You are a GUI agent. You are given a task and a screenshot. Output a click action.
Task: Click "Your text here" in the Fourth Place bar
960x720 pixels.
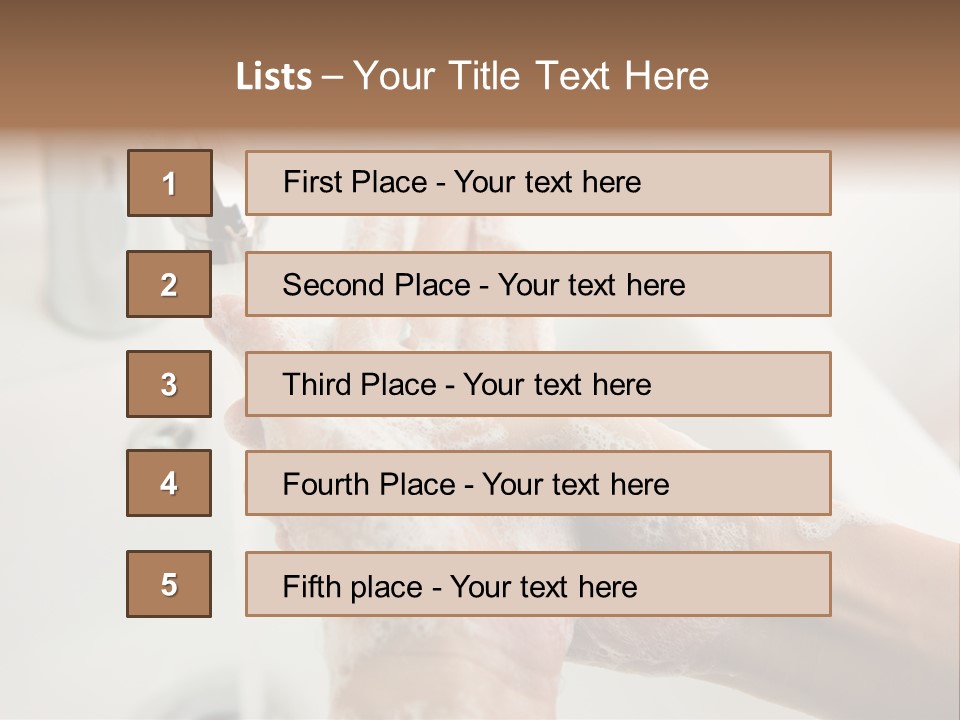point(576,484)
